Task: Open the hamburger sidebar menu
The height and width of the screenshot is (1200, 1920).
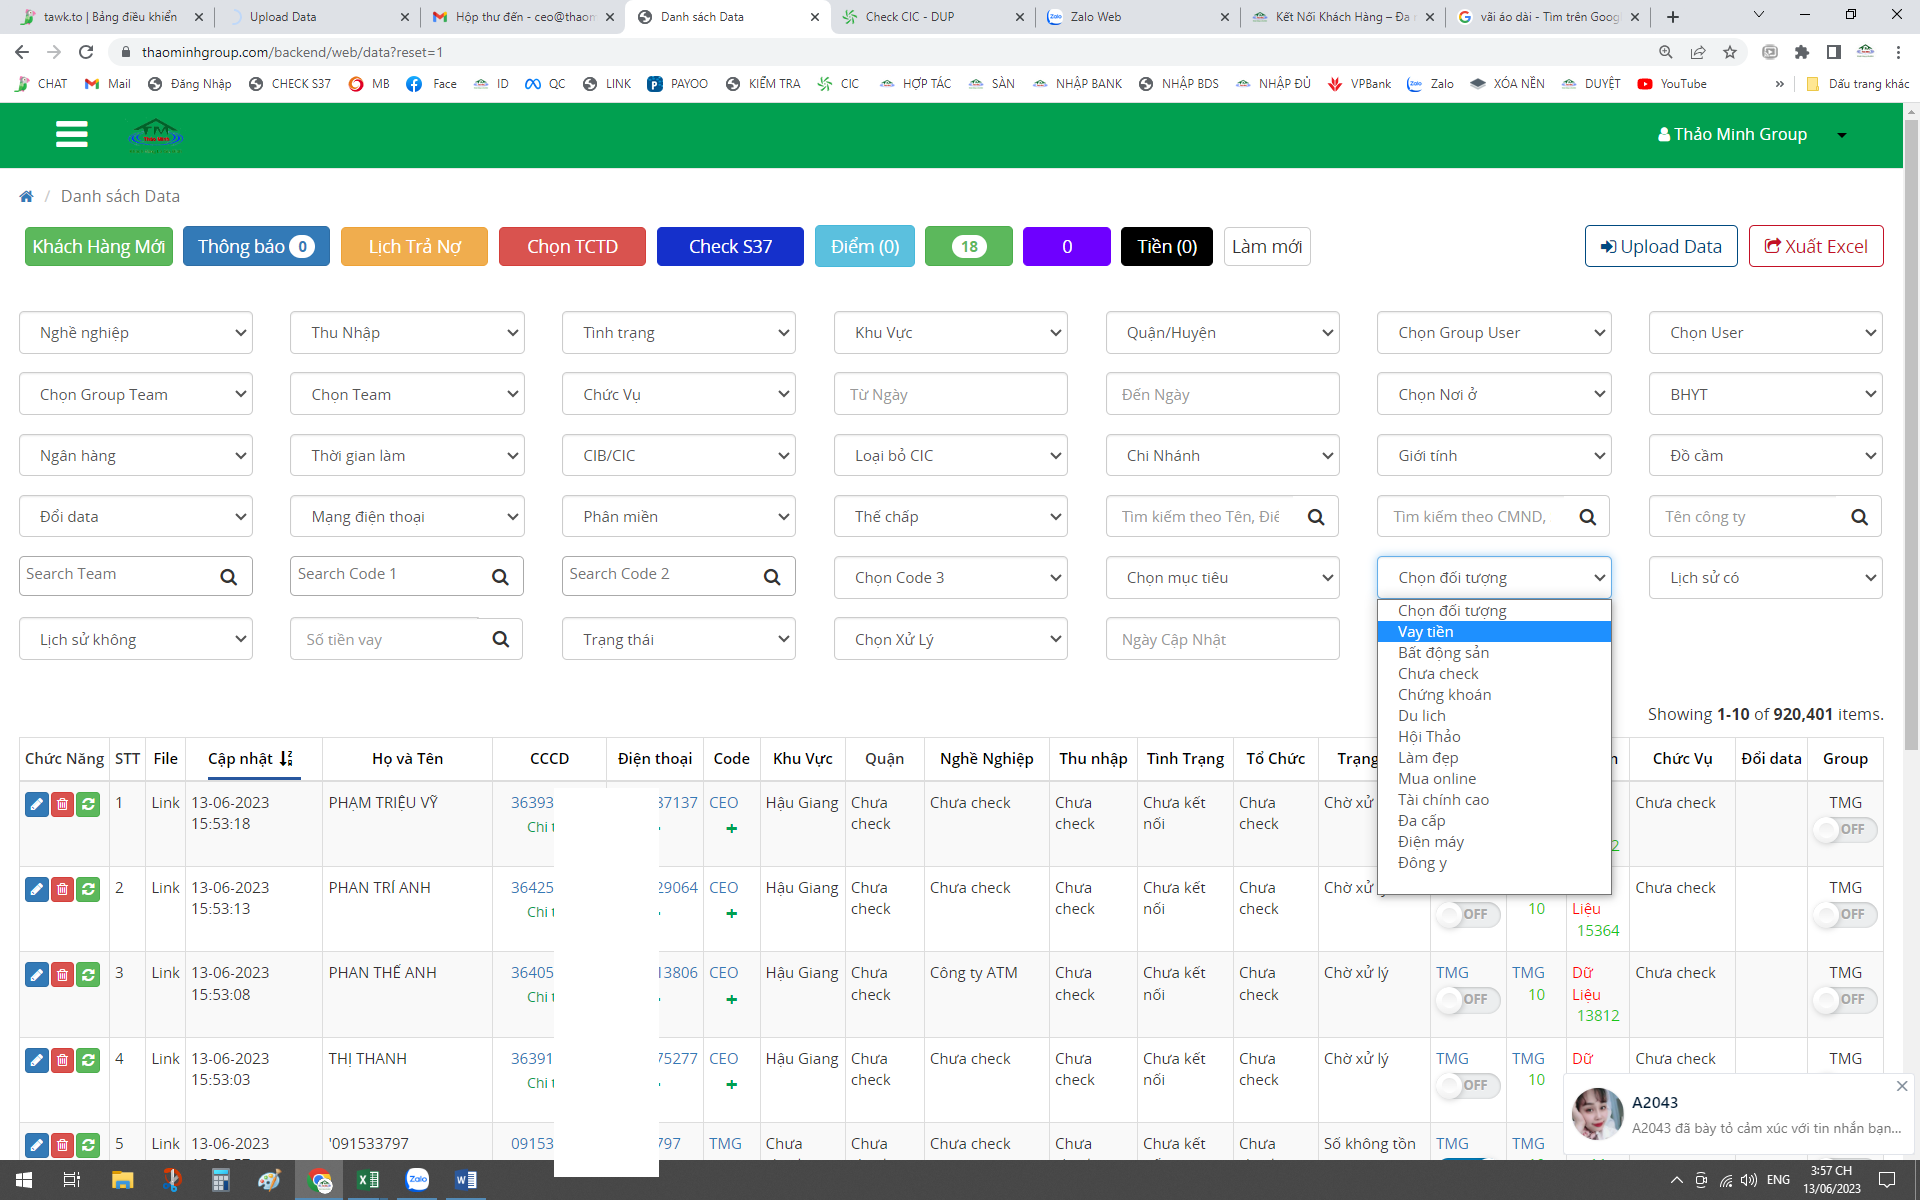Action: click(71, 134)
